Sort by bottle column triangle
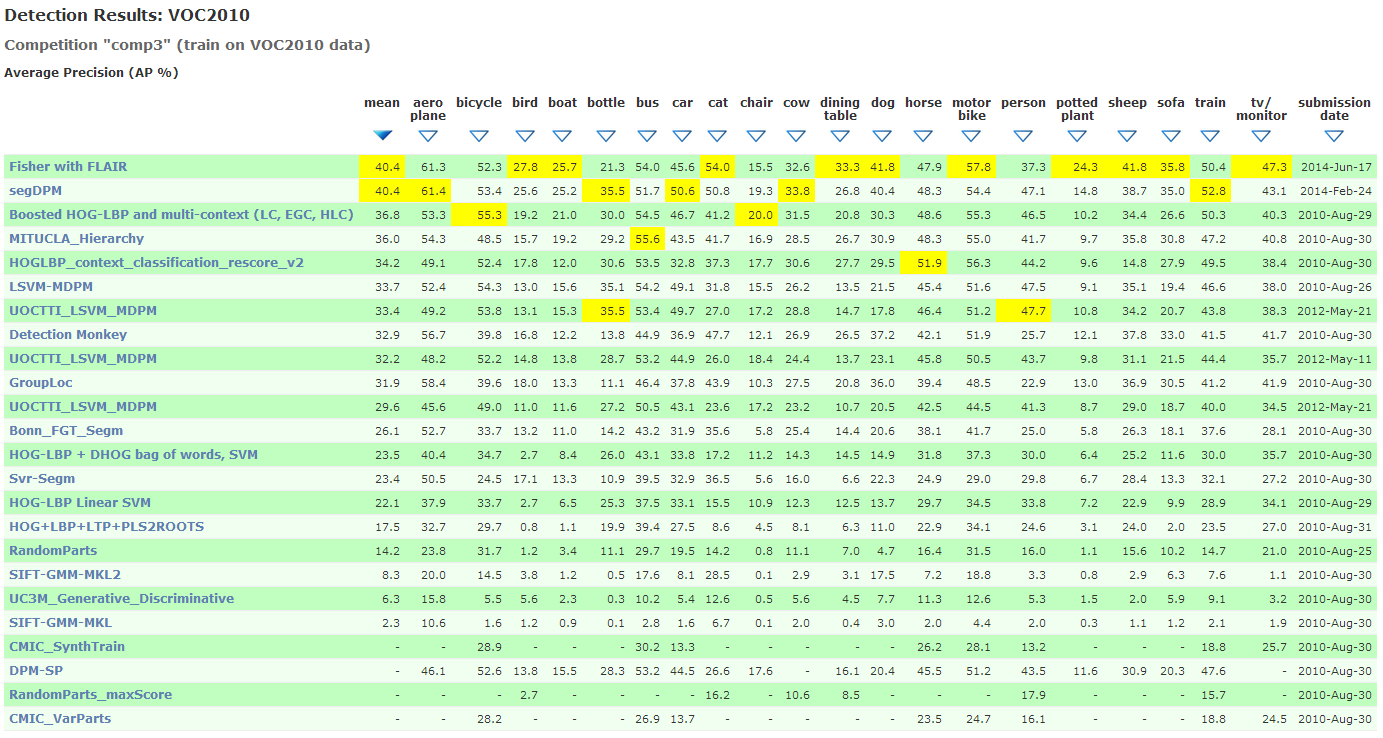1383x738 pixels. coord(606,136)
